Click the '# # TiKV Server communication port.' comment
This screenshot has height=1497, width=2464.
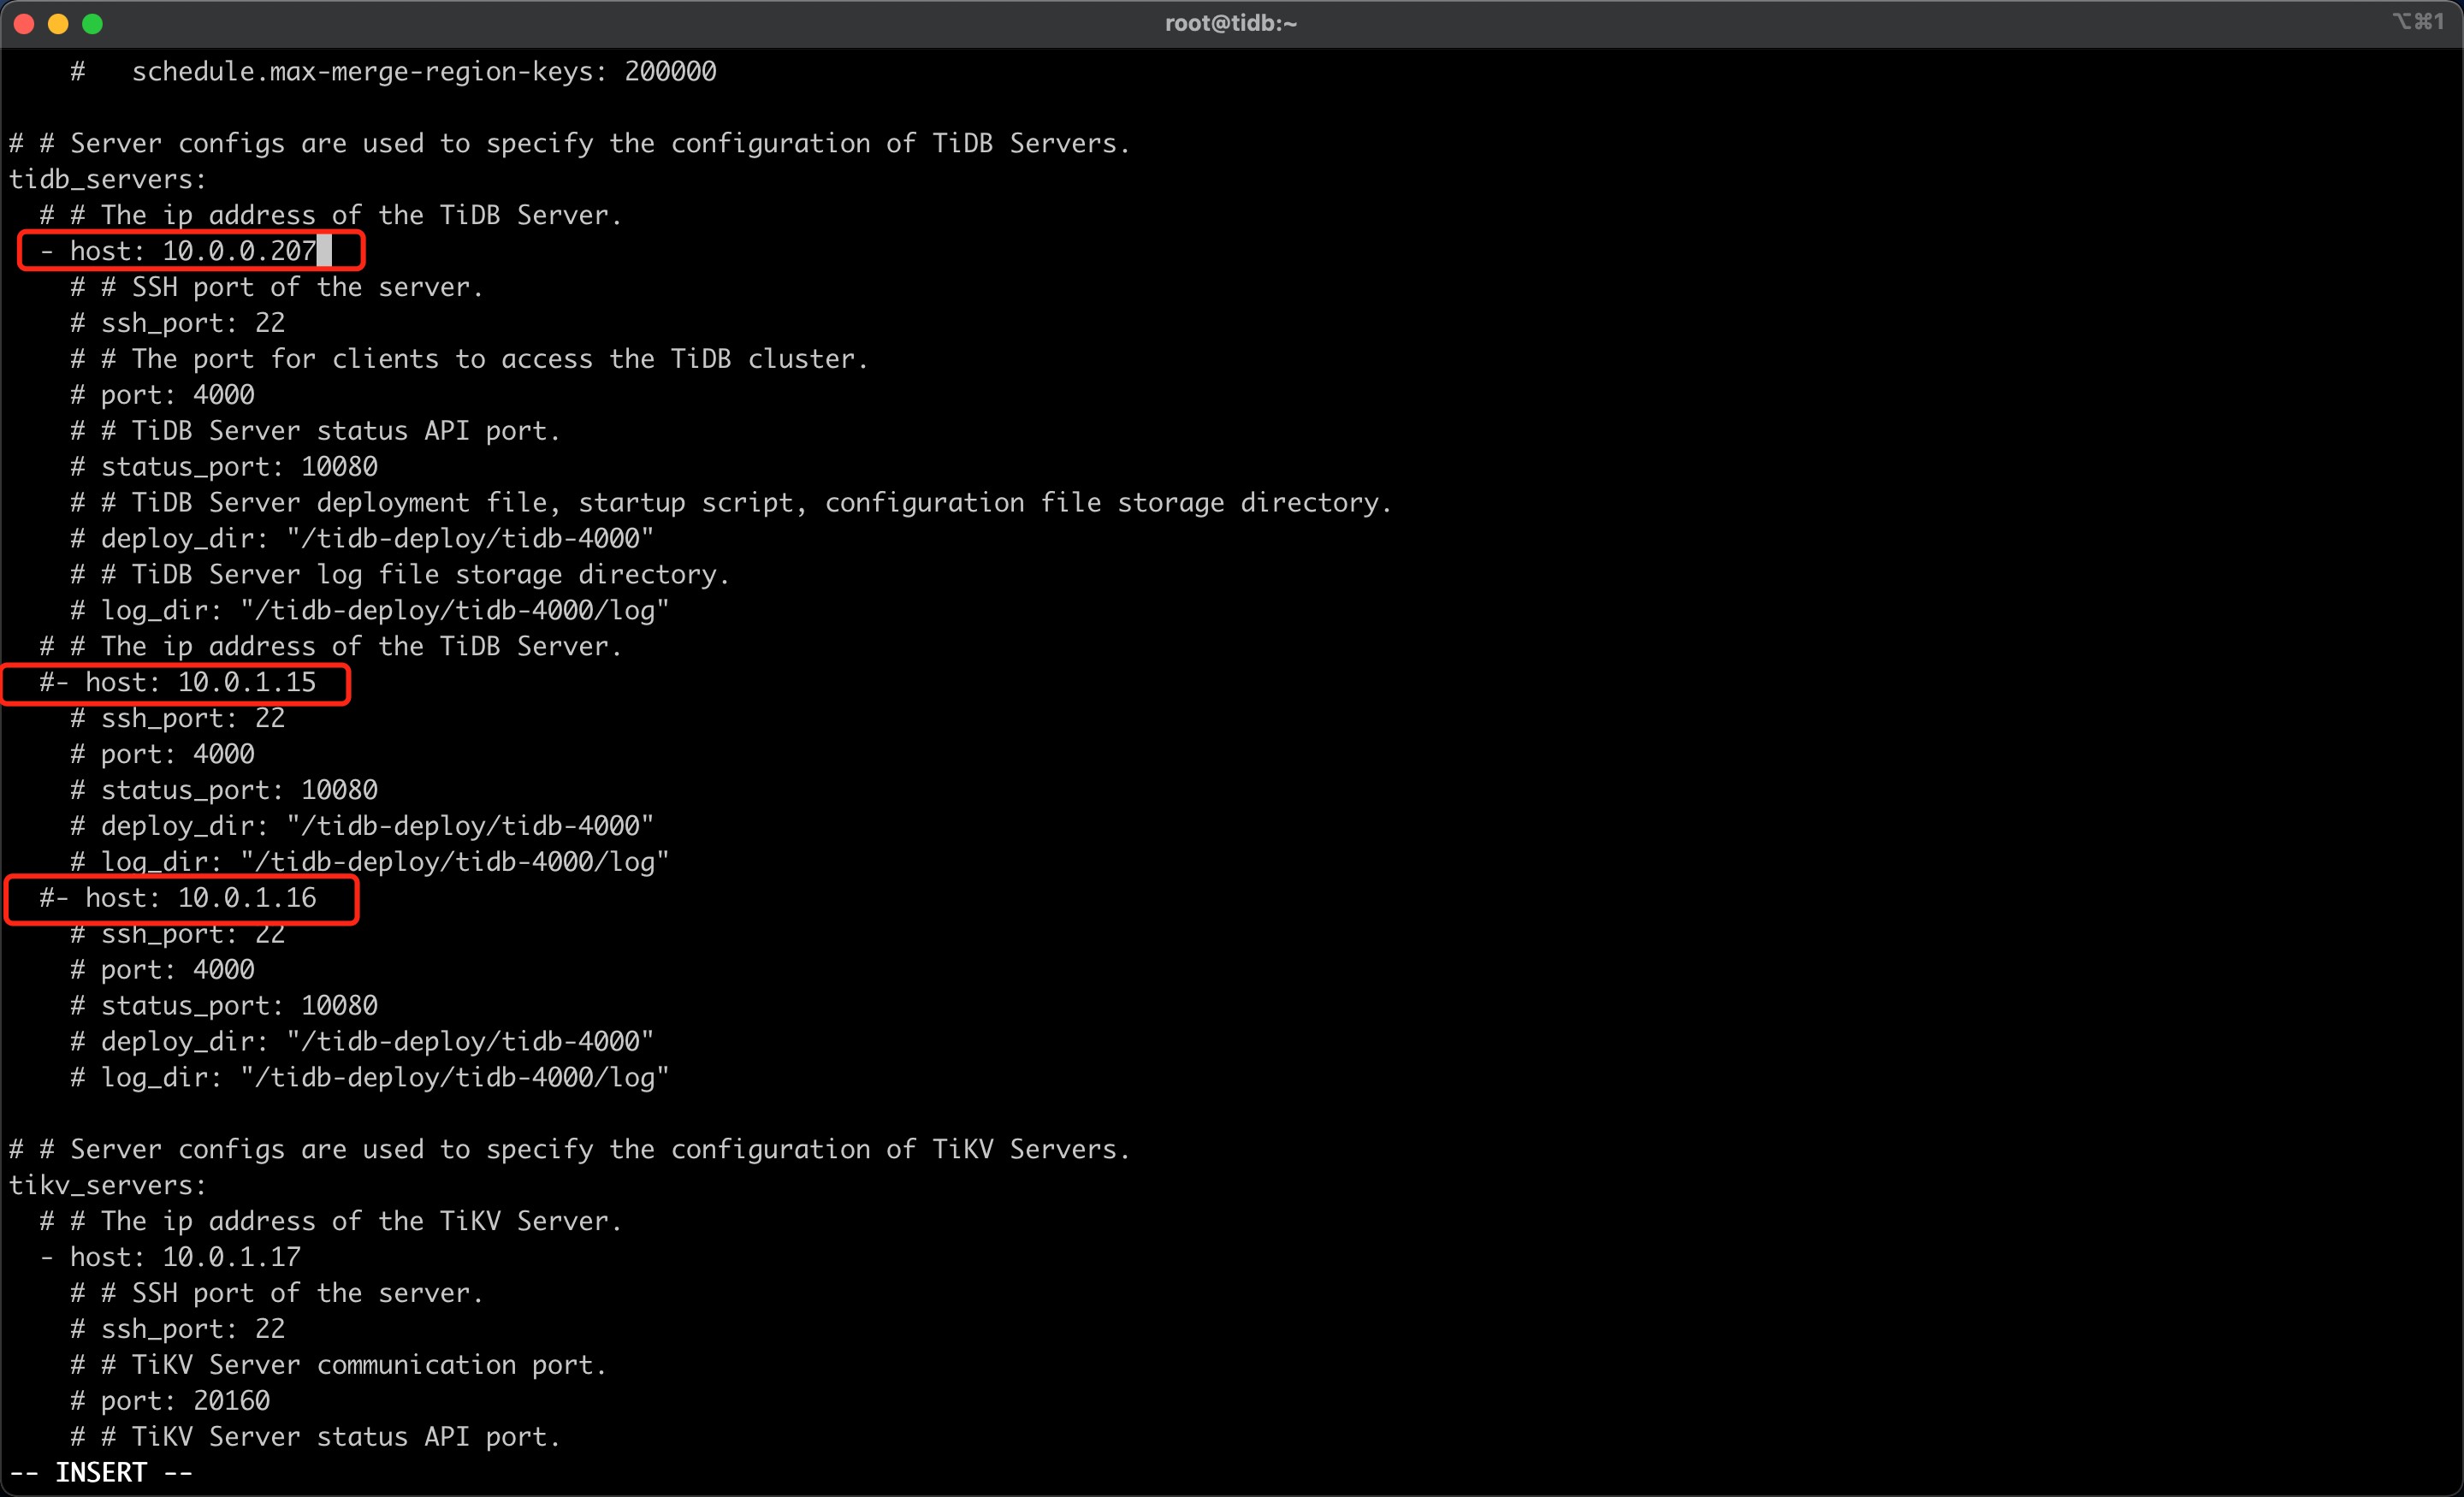point(338,1365)
